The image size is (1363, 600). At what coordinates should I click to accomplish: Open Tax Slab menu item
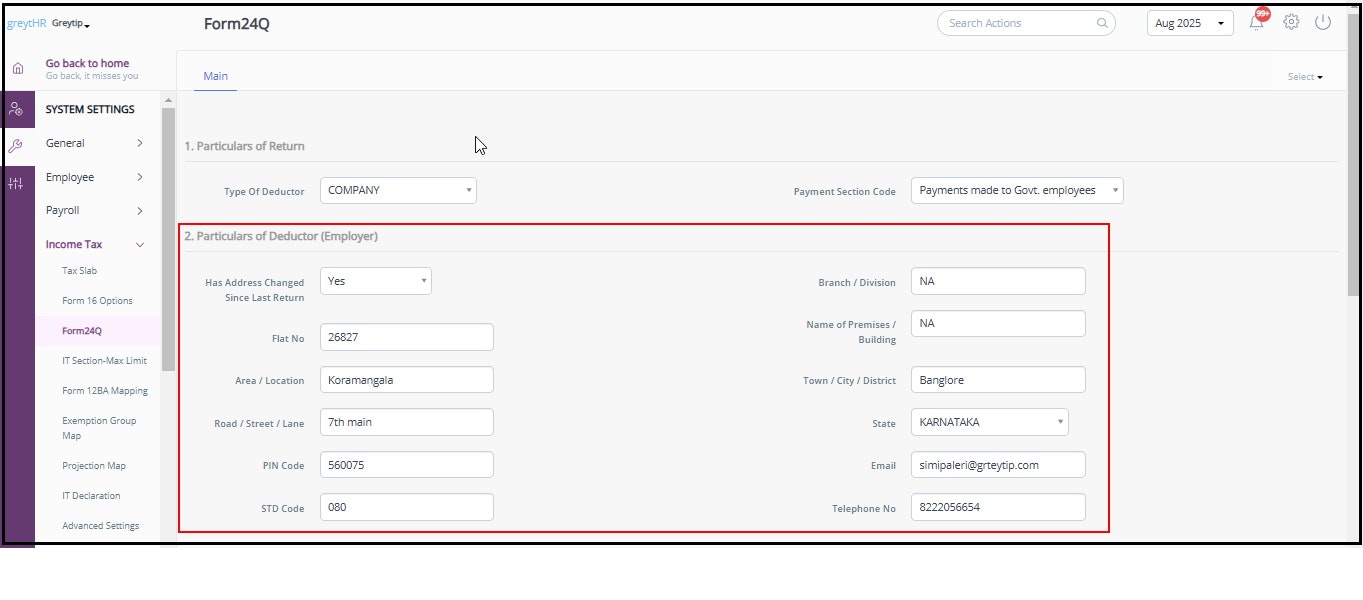coord(79,271)
